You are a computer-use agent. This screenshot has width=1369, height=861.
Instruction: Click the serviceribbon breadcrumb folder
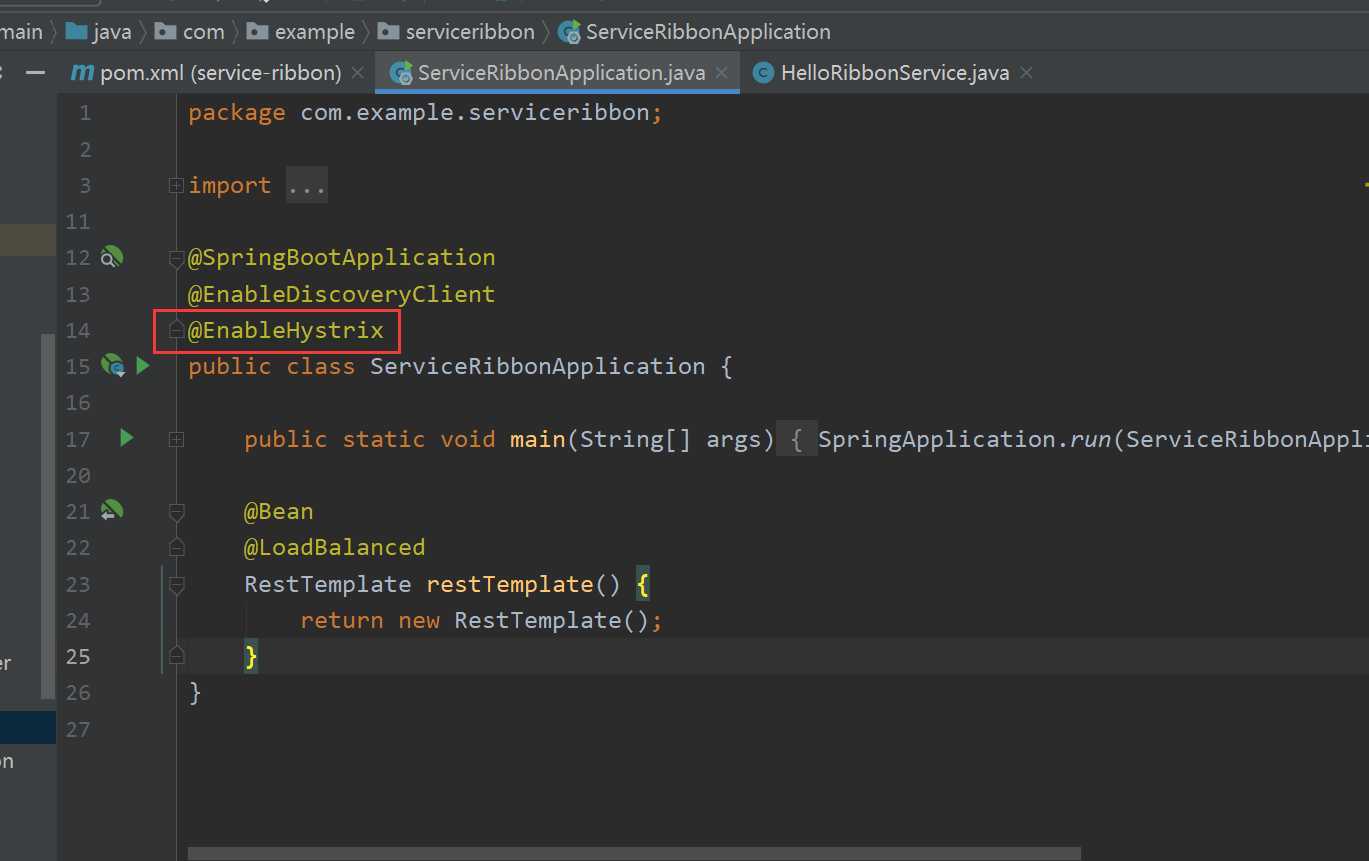click(456, 32)
